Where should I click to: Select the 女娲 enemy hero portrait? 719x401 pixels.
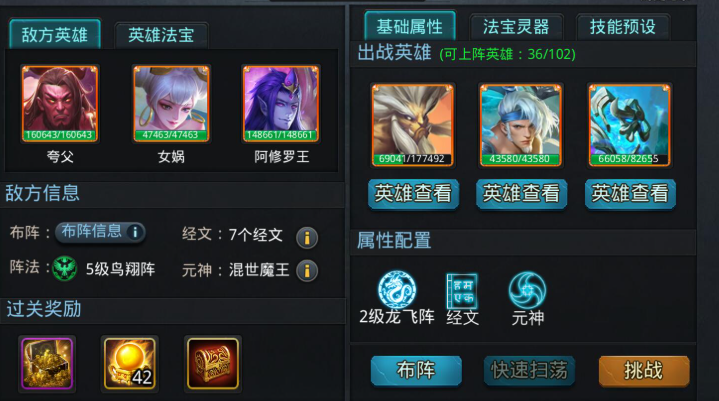point(171,104)
